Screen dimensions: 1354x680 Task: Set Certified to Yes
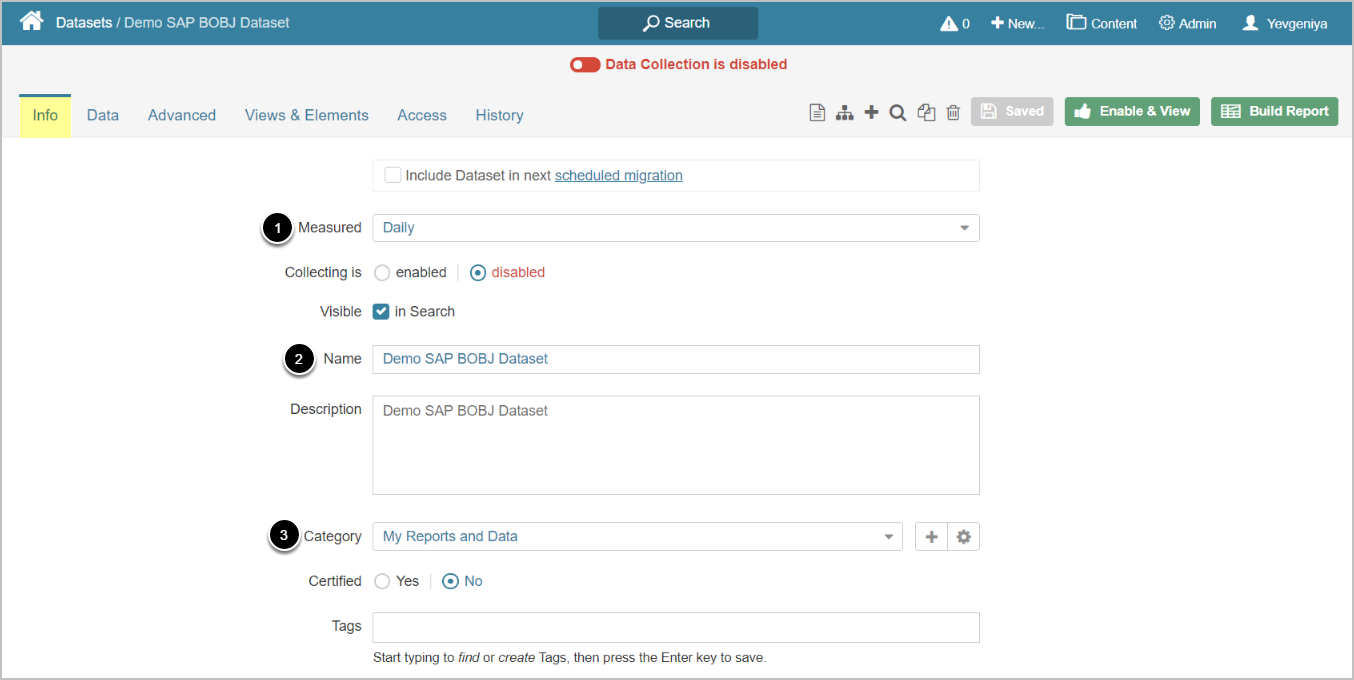coord(382,581)
